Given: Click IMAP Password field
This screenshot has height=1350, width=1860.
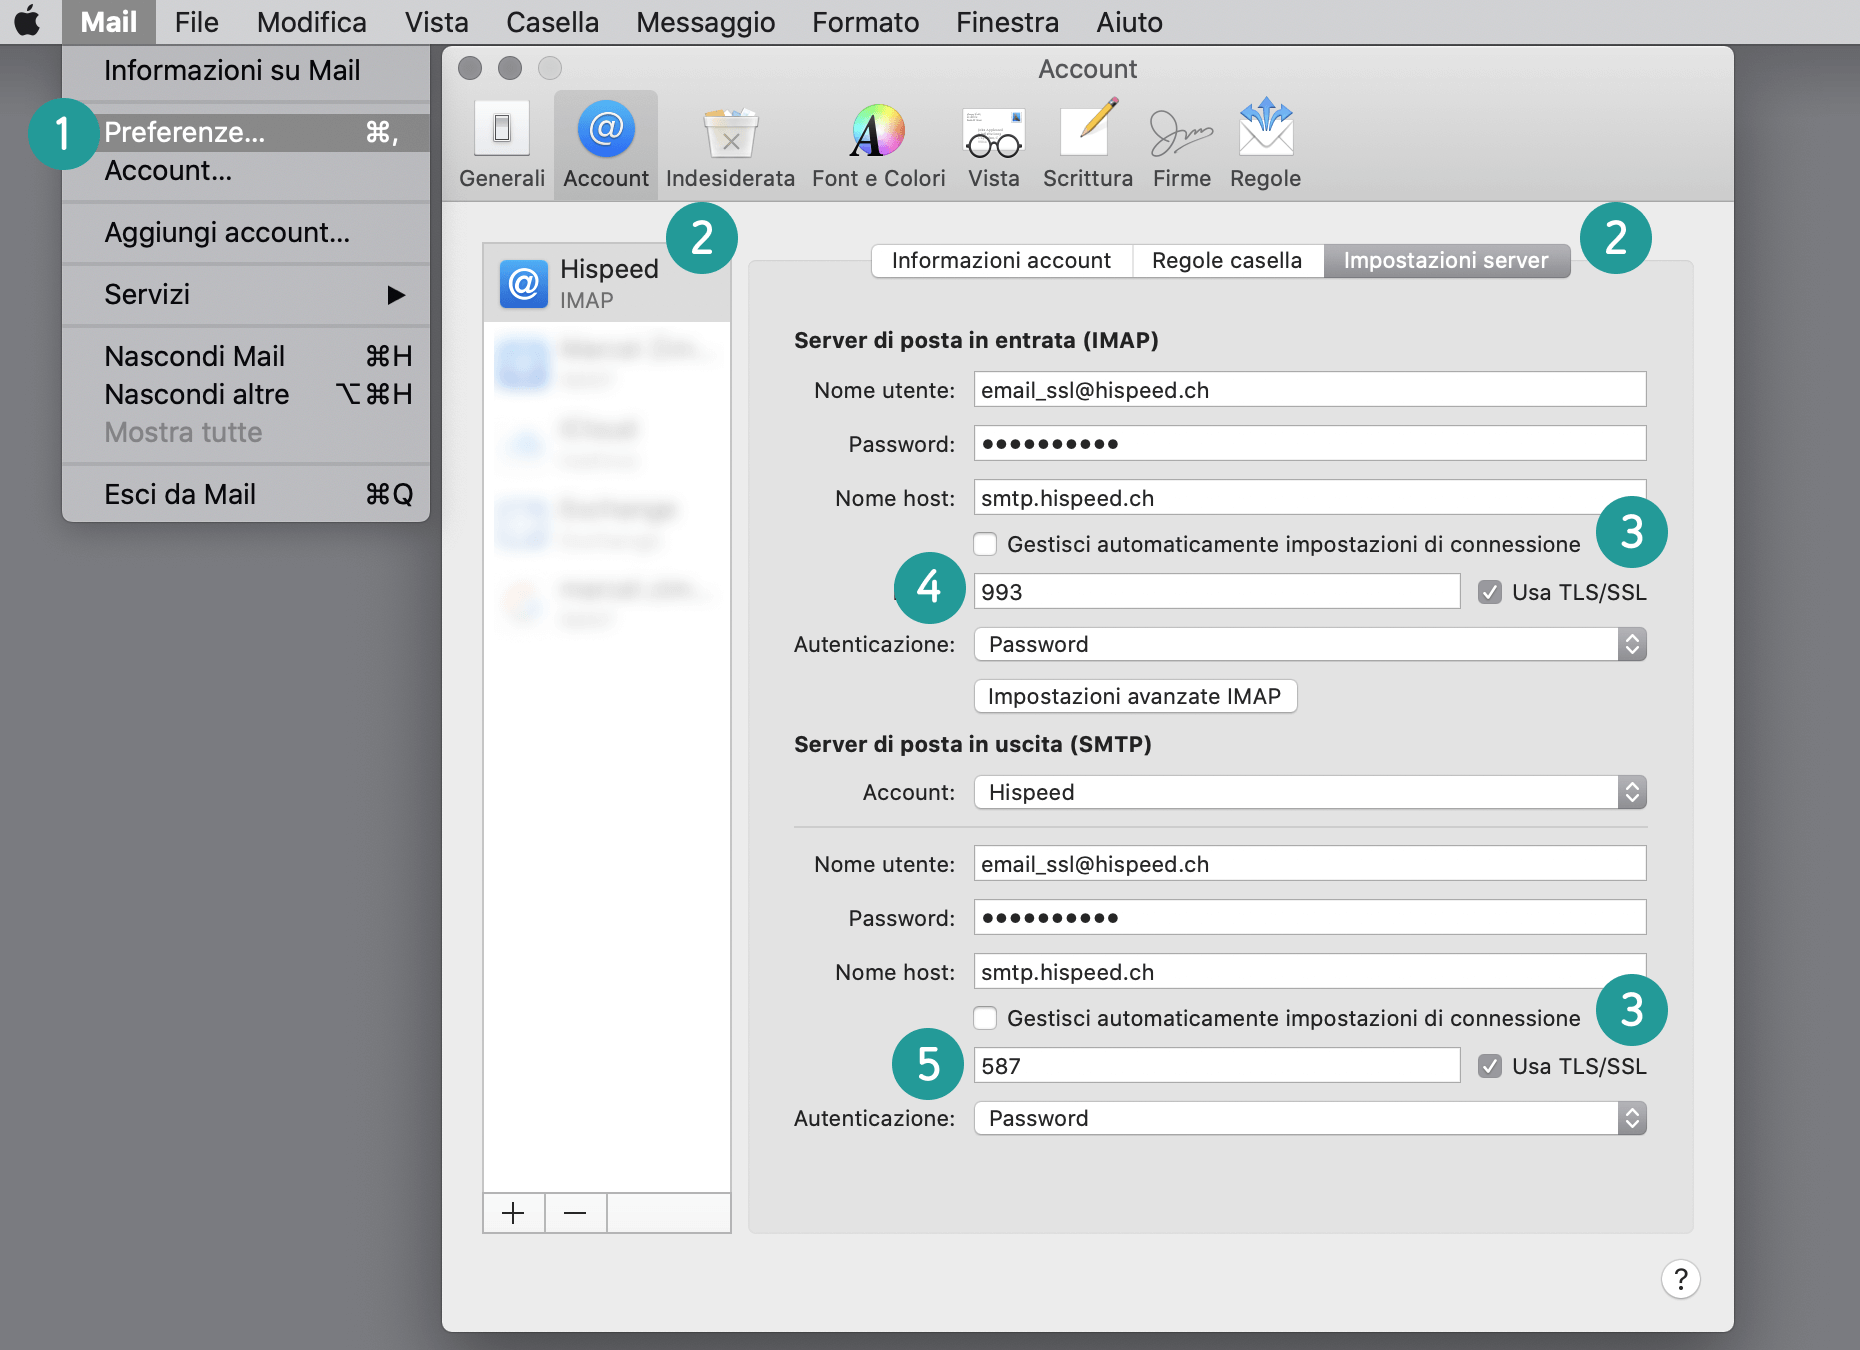Looking at the screenshot, I should [1310, 444].
